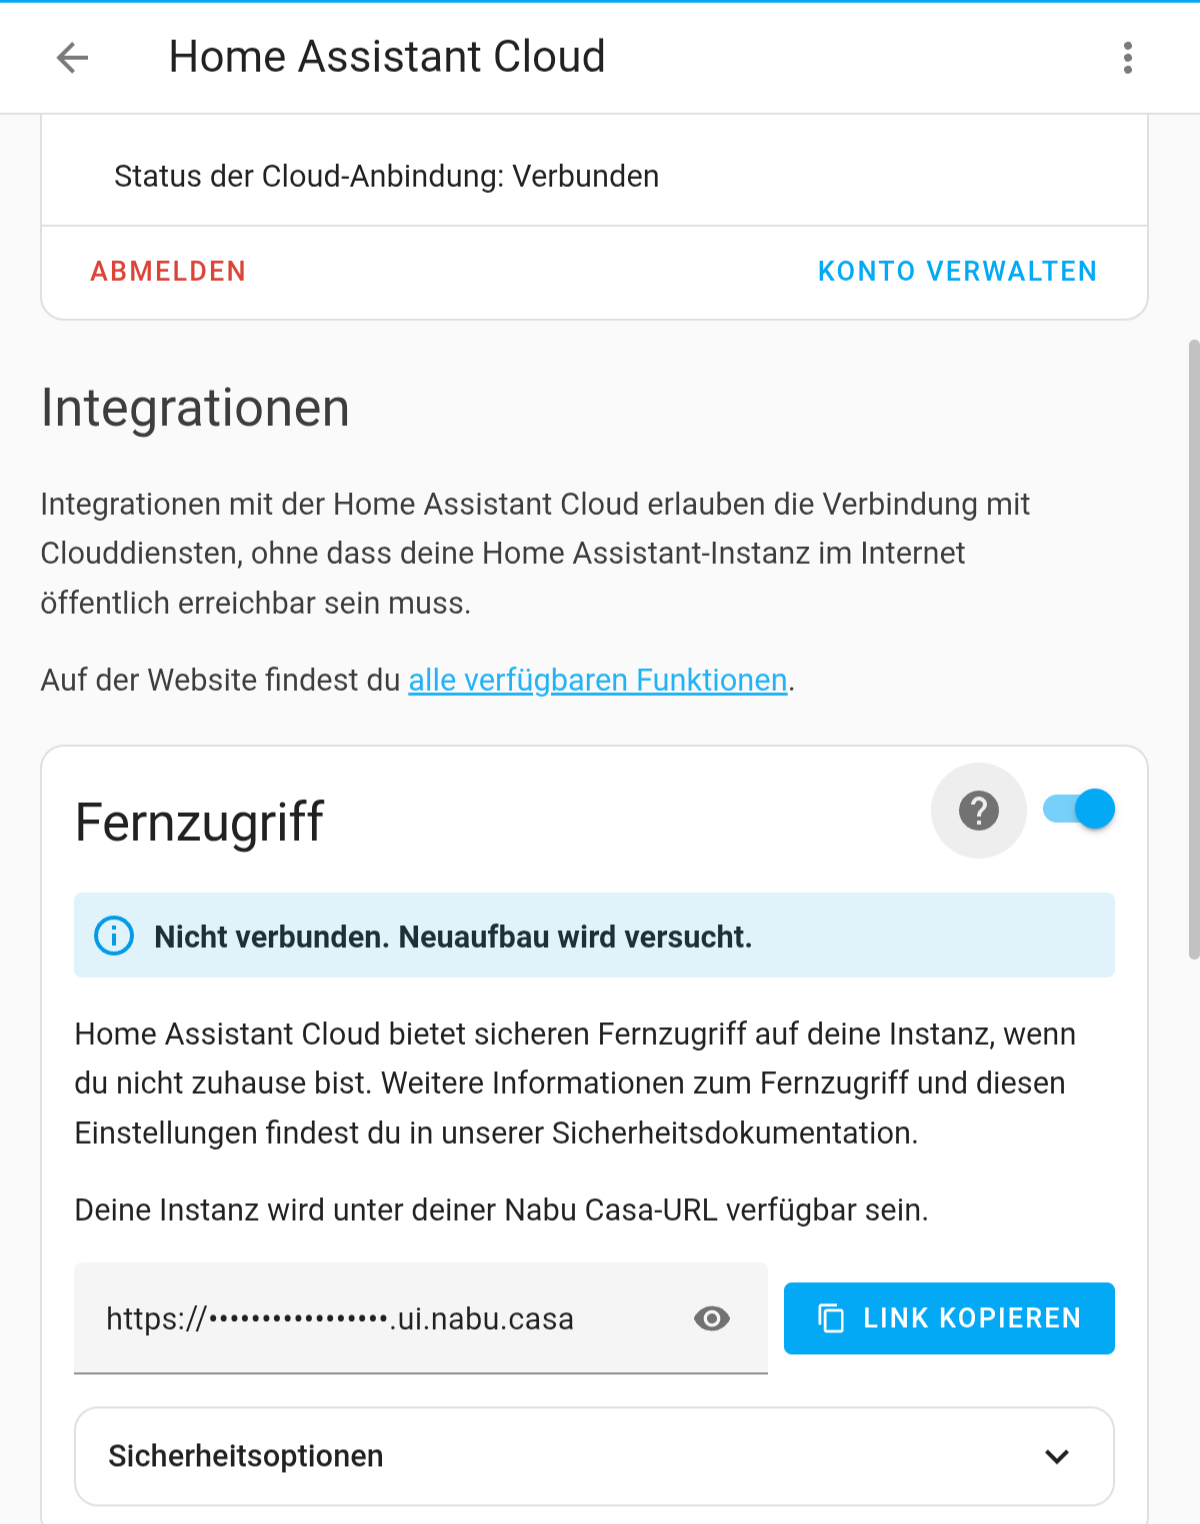The height and width of the screenshot is (1524, 1200).
Task: Click the copy icon on Link kopieren
Action: tap(831, 1318)
